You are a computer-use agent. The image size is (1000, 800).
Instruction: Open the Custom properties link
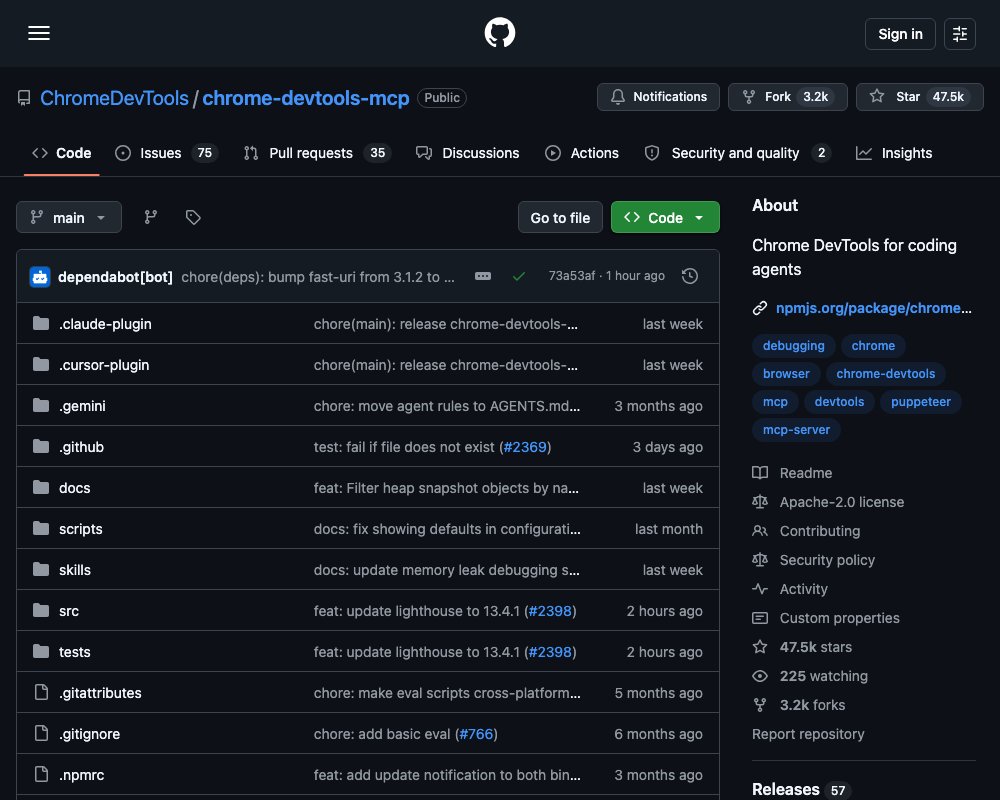click(x=826, y=618)
